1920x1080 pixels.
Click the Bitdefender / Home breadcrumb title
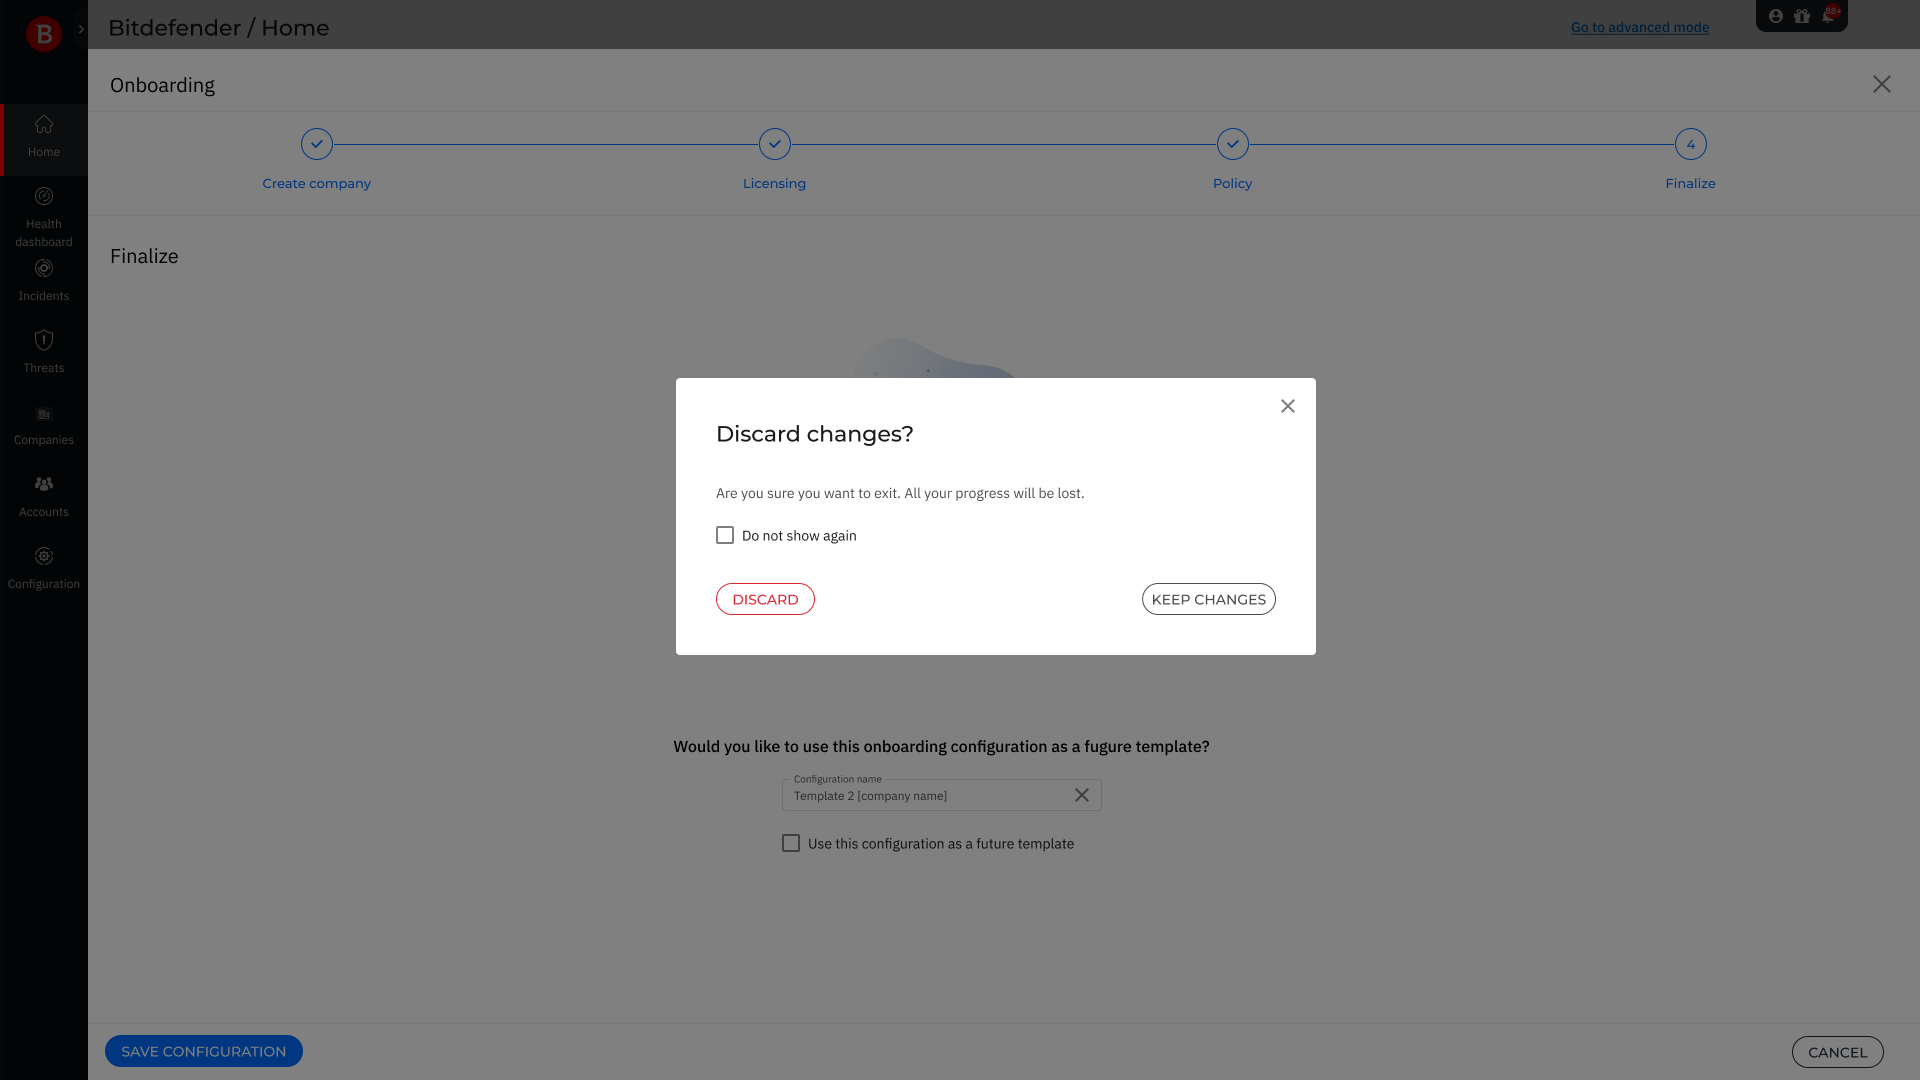pos(218,28)
